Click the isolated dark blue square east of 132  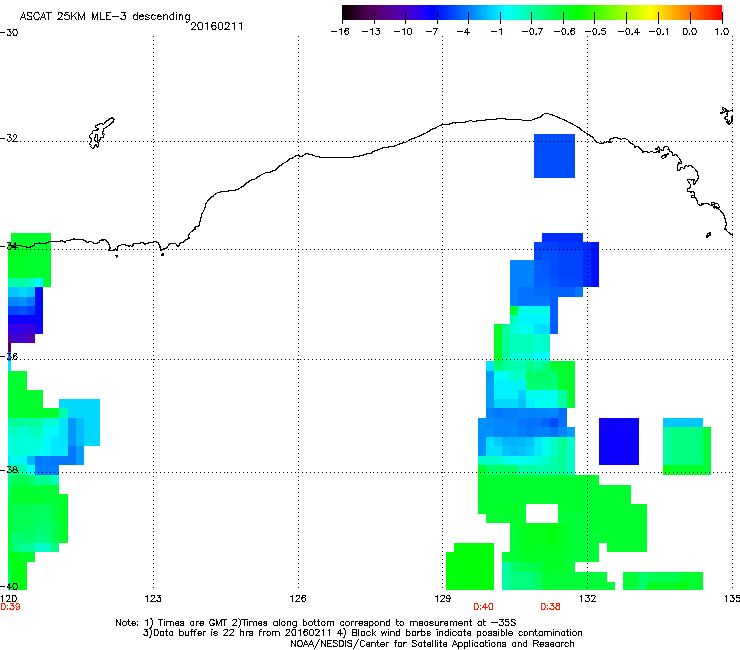tap(619, 441)
